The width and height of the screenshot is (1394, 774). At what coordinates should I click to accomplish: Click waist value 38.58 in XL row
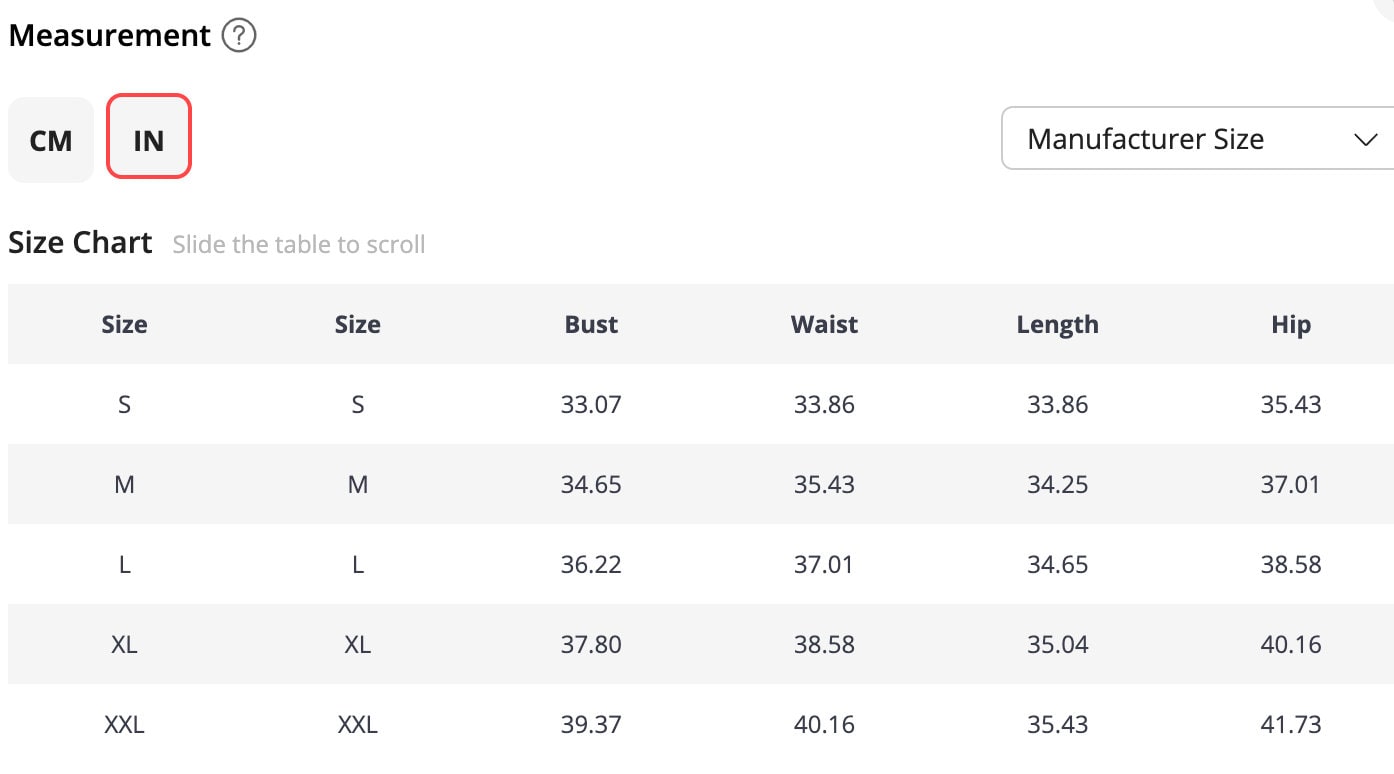pyautogui.click(x=824, y=644)
